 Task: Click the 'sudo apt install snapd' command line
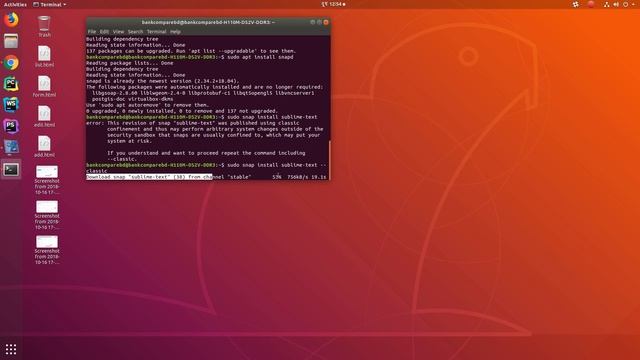click(x=190, y=57)
